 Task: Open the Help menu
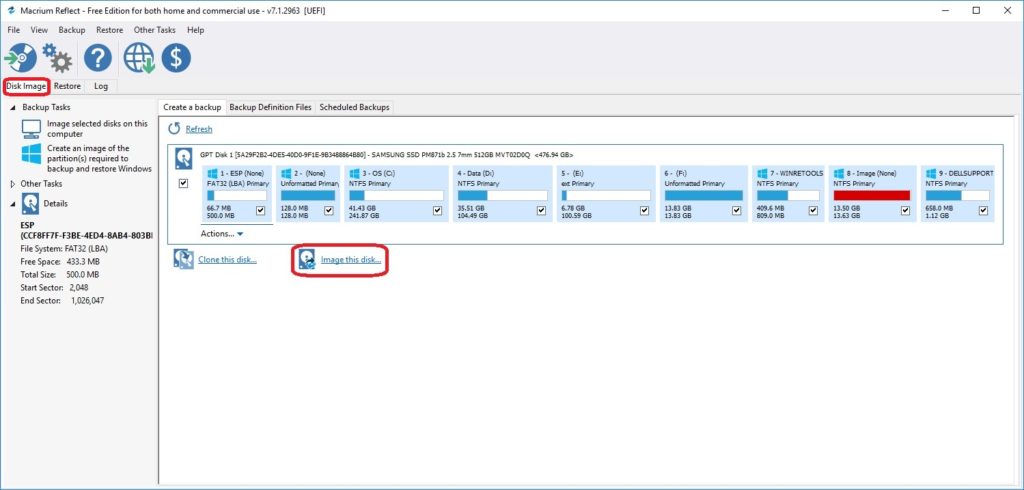[195, 30]
